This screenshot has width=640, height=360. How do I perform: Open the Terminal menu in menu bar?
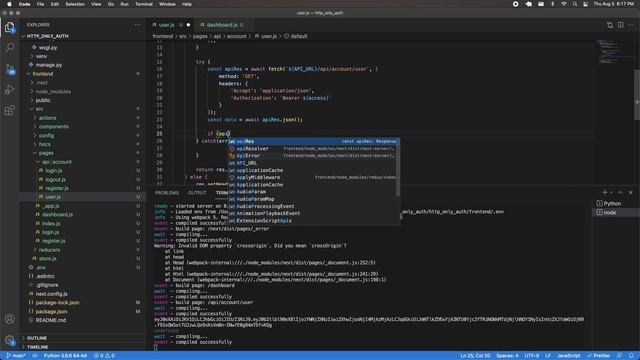[x=144, y=4]
